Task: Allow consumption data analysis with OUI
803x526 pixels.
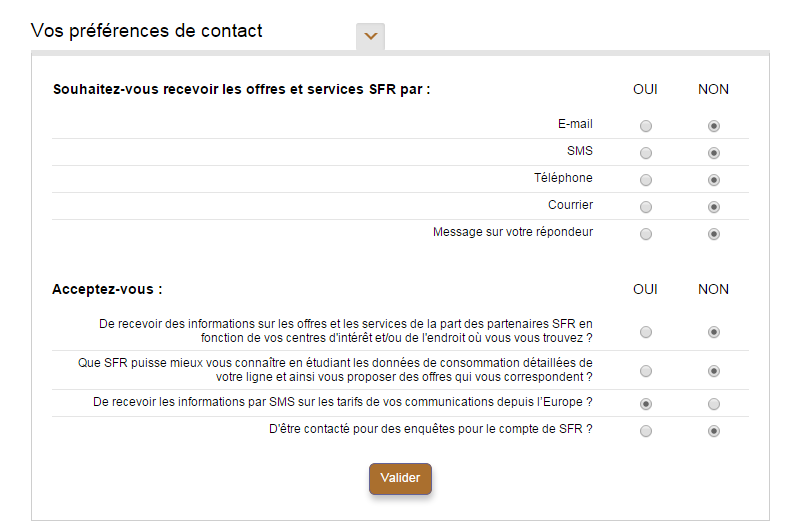Action: 646,371
